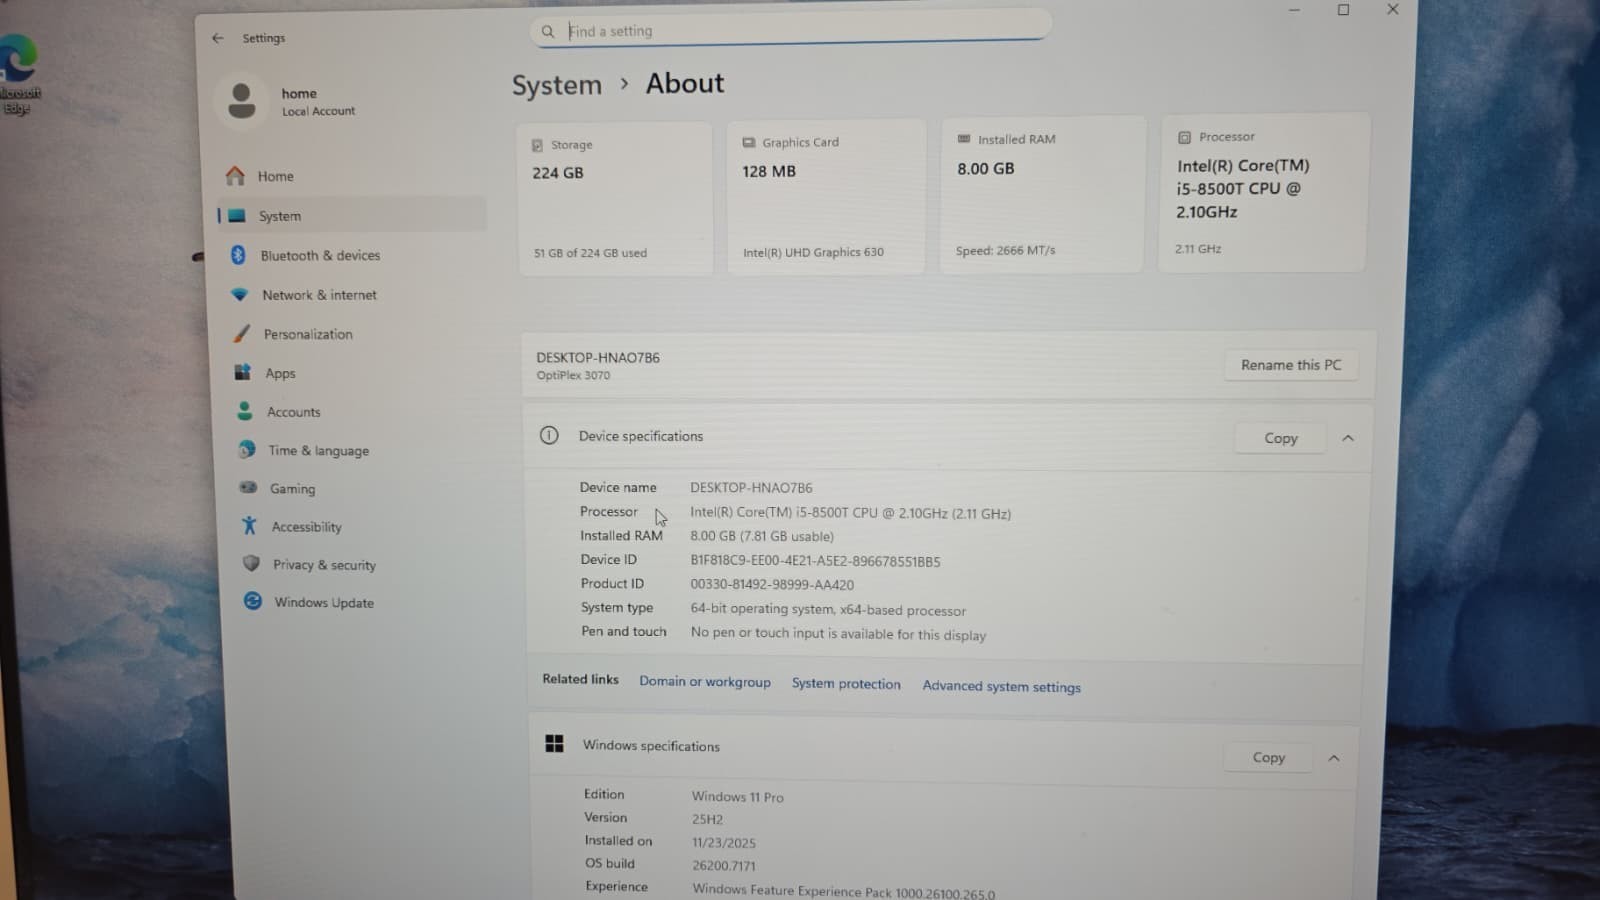Click the Accounts person icon
1600x900 pixels.
pyautogui.click(x=244, y=411)
